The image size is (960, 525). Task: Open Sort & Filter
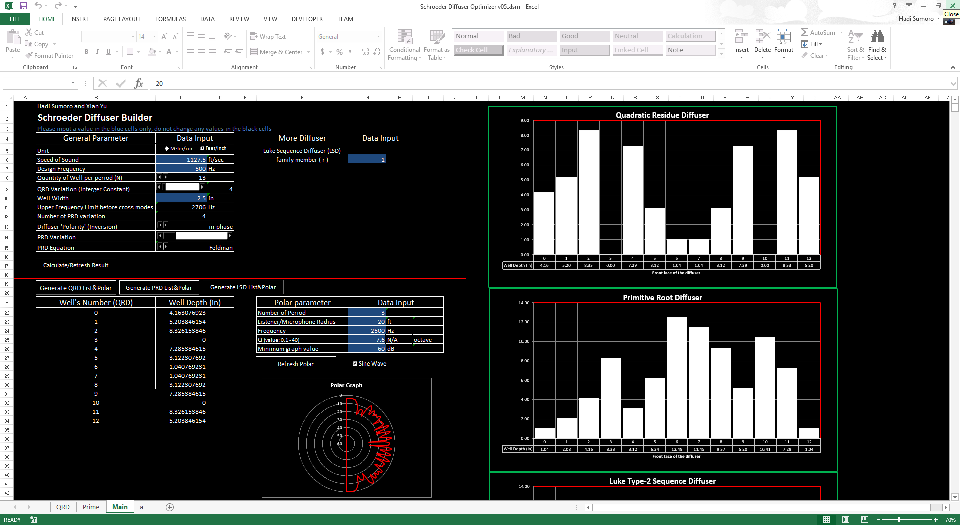pyautogui.click(x=855, y=45)
